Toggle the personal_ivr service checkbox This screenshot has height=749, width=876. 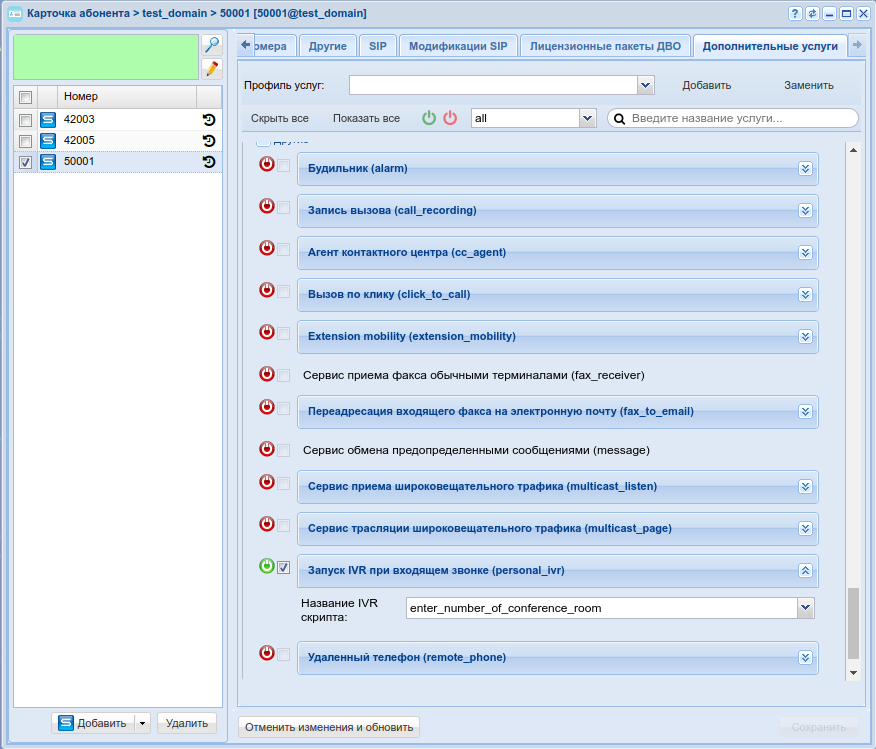[284, 568]
